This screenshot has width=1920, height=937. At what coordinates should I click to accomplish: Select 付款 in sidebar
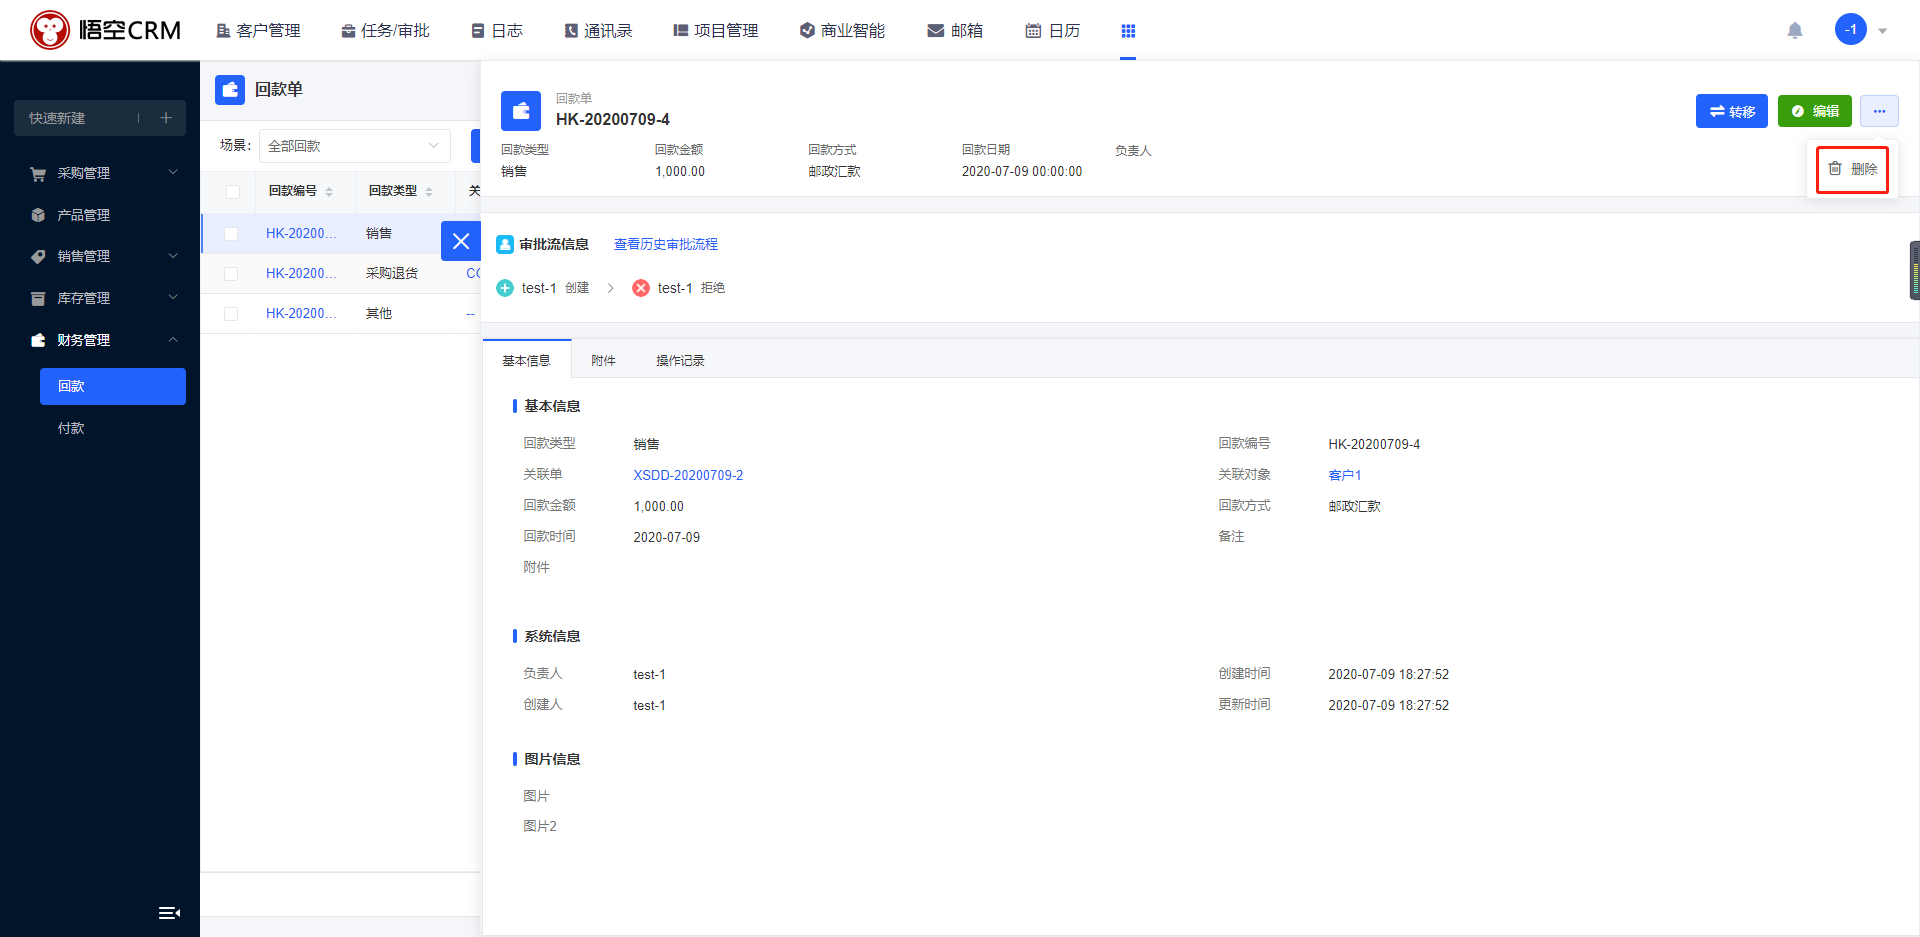(x=113, y=428)
